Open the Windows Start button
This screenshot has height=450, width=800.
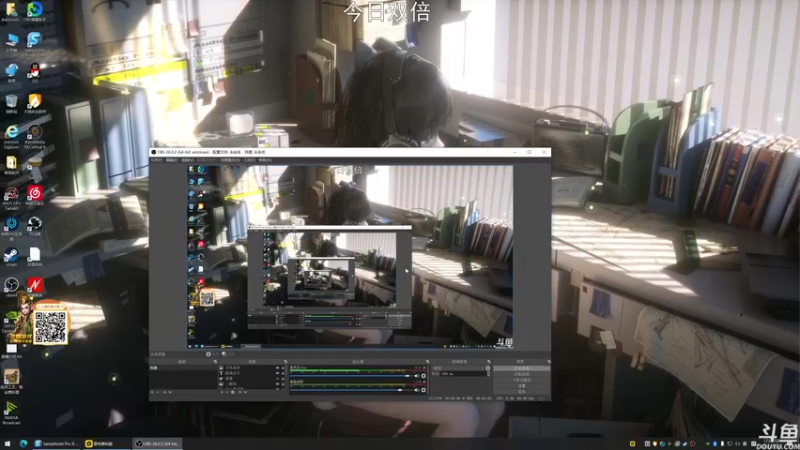point(7,444)
